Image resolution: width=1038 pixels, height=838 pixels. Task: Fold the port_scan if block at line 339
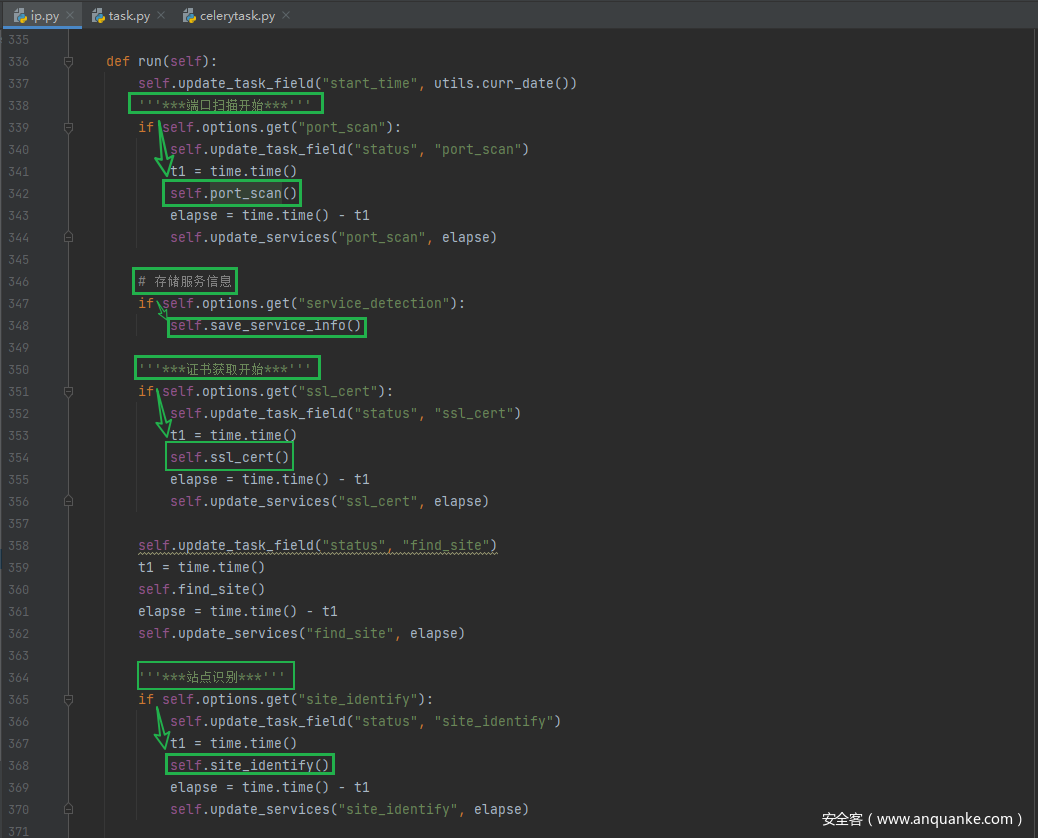(x=68, y=128)
